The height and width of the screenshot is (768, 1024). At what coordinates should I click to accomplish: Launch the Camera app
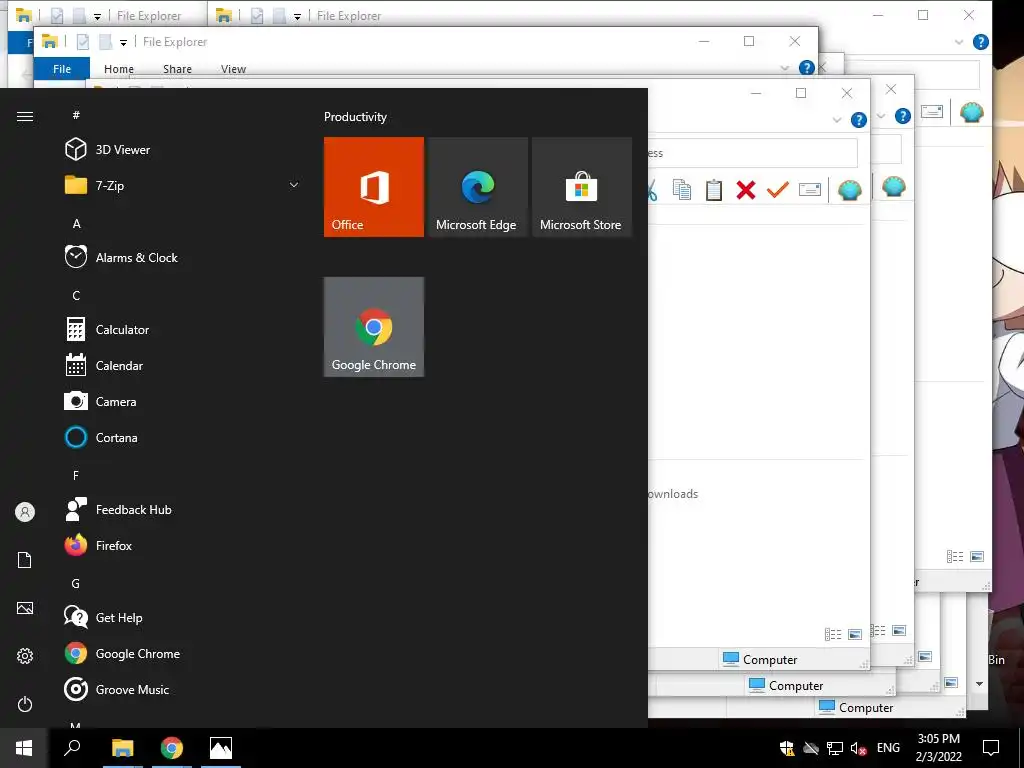click(183, 402)
